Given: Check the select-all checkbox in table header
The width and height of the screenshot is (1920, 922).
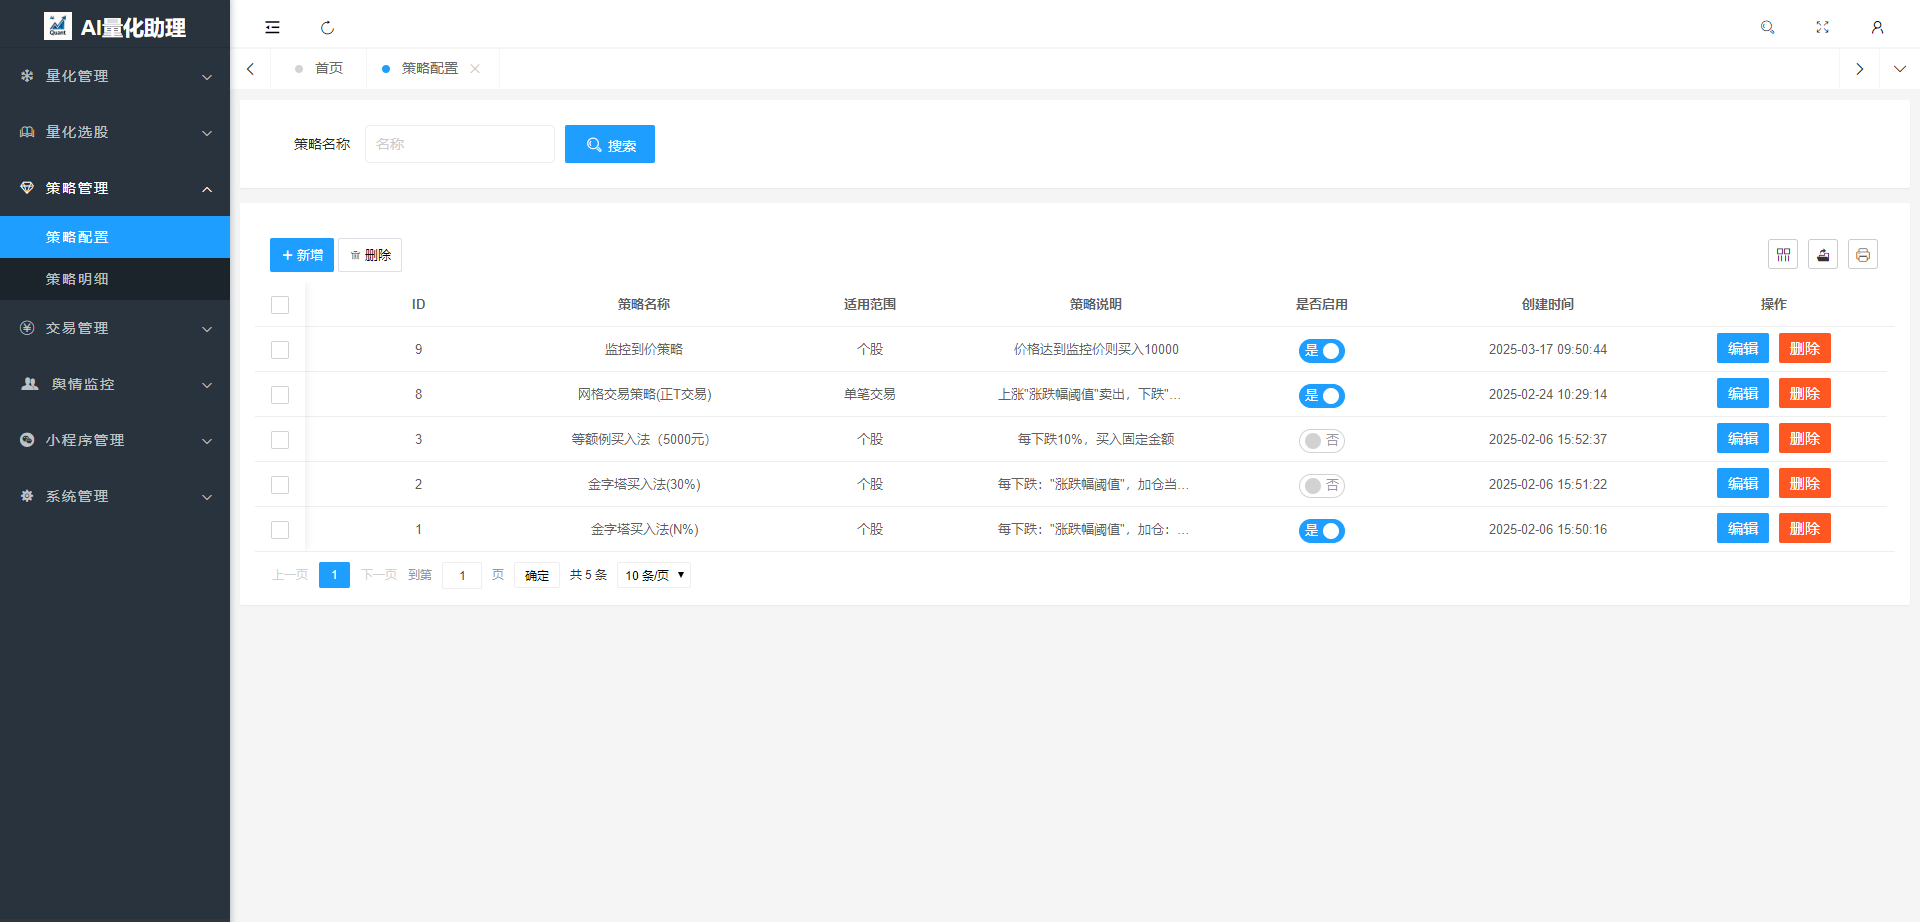Looking at the screenshot, I should 280,304.
